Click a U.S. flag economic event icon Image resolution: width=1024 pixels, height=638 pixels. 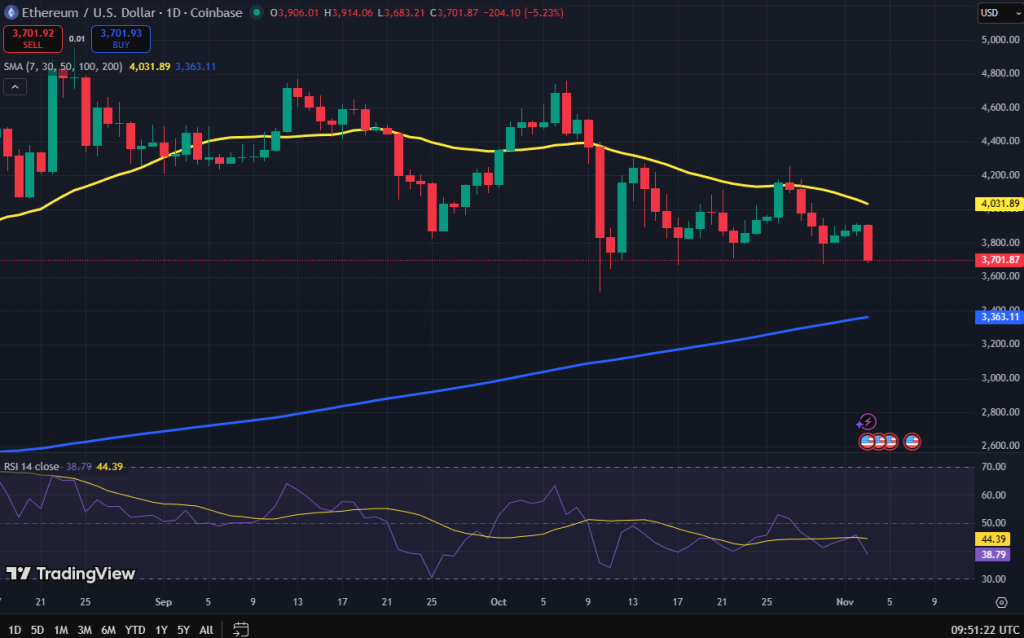(868, 441)
